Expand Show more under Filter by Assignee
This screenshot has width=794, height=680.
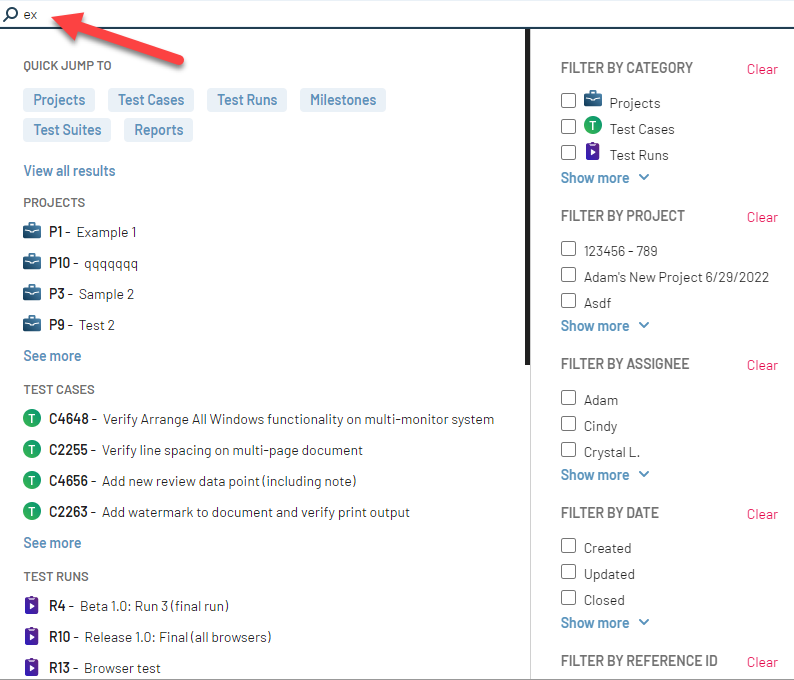pos(605,474)
